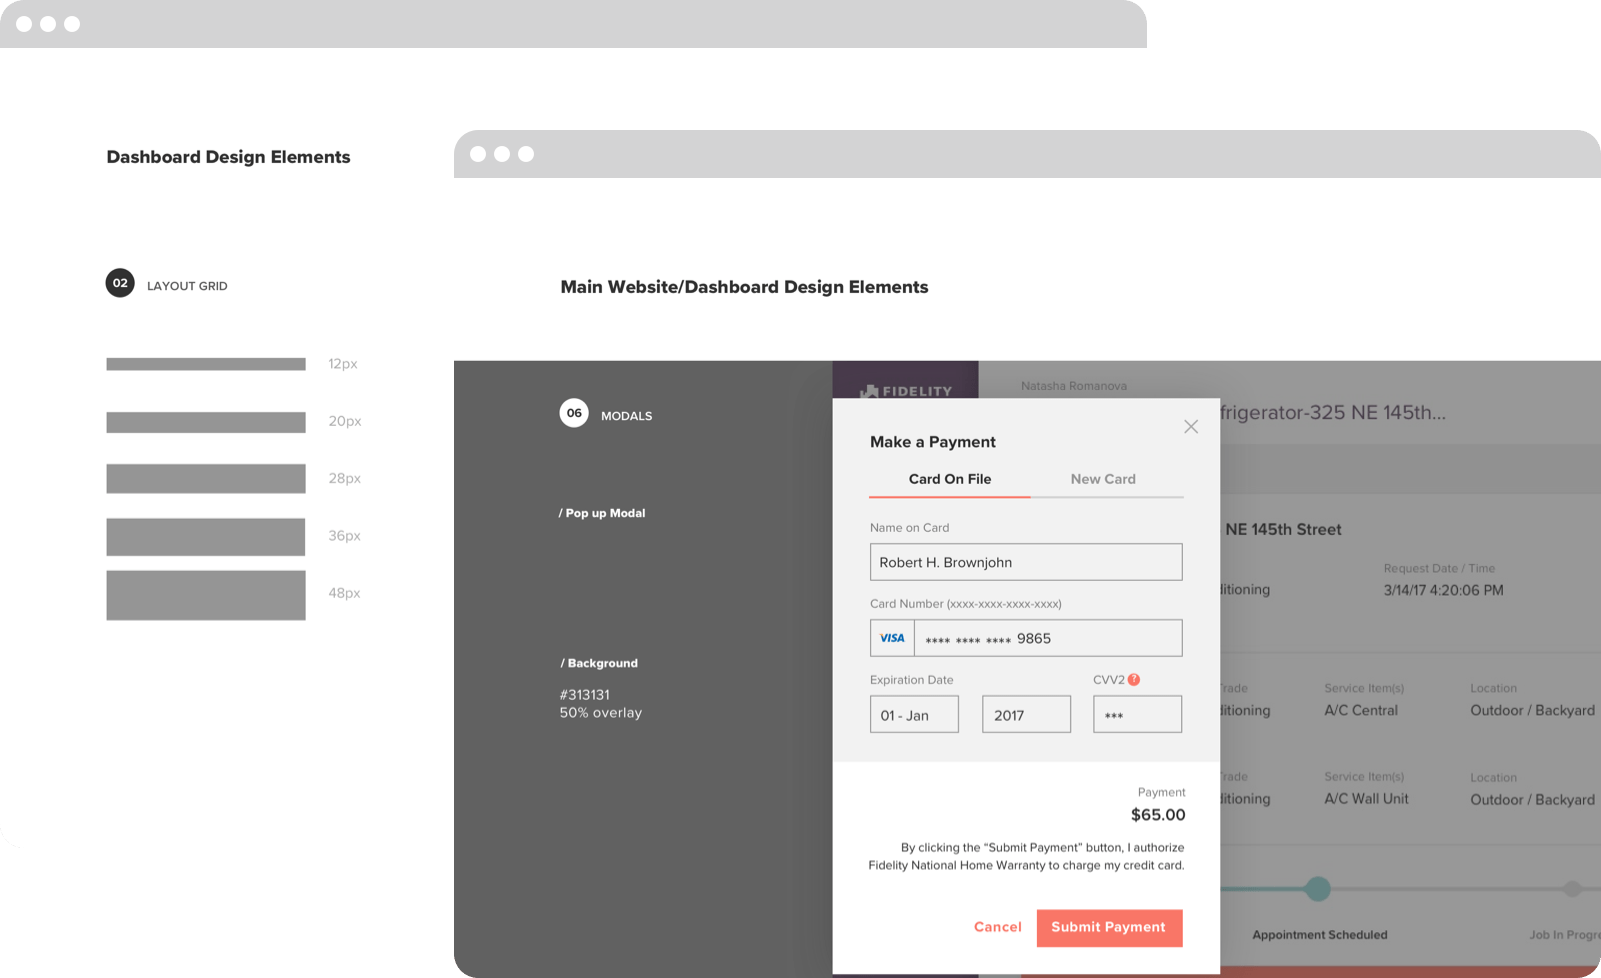
Task: Focus the Name on Card field
Action: click(1026, 562)
